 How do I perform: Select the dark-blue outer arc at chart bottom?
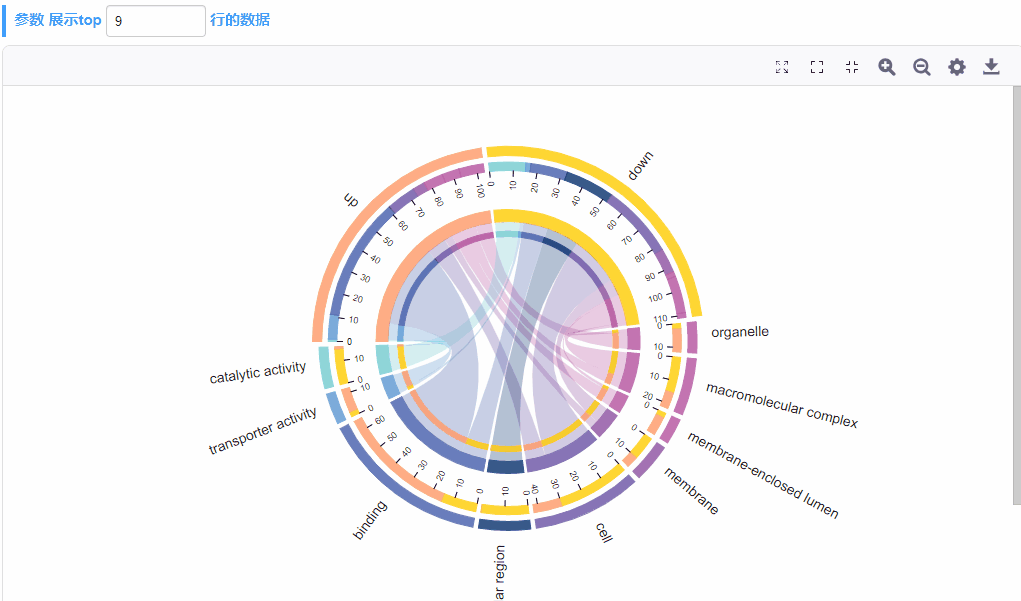[x=505, y=525]
